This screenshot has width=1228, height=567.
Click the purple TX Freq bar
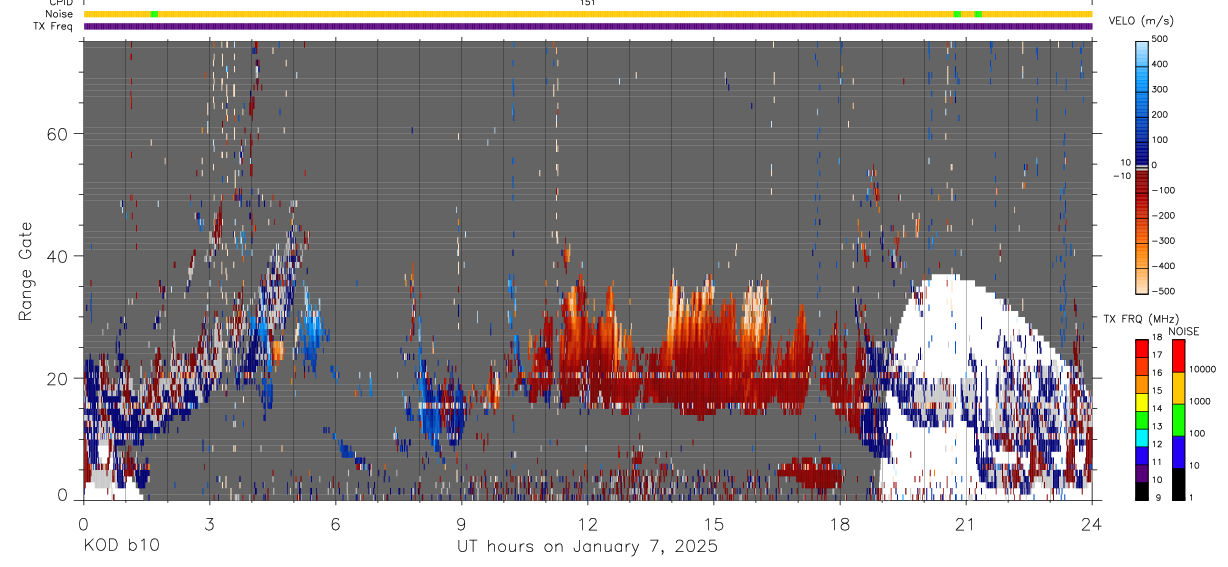pos(587,26)
